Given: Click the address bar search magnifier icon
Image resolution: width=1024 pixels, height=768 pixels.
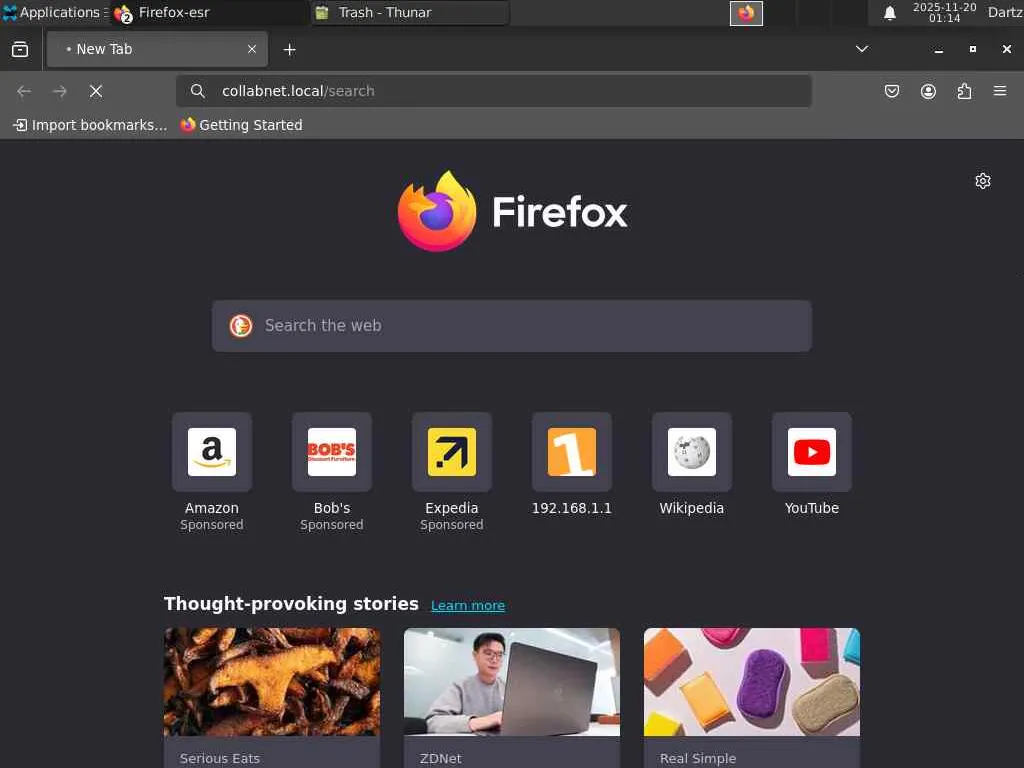Looking at the screenshot, I should coord(197,91).
